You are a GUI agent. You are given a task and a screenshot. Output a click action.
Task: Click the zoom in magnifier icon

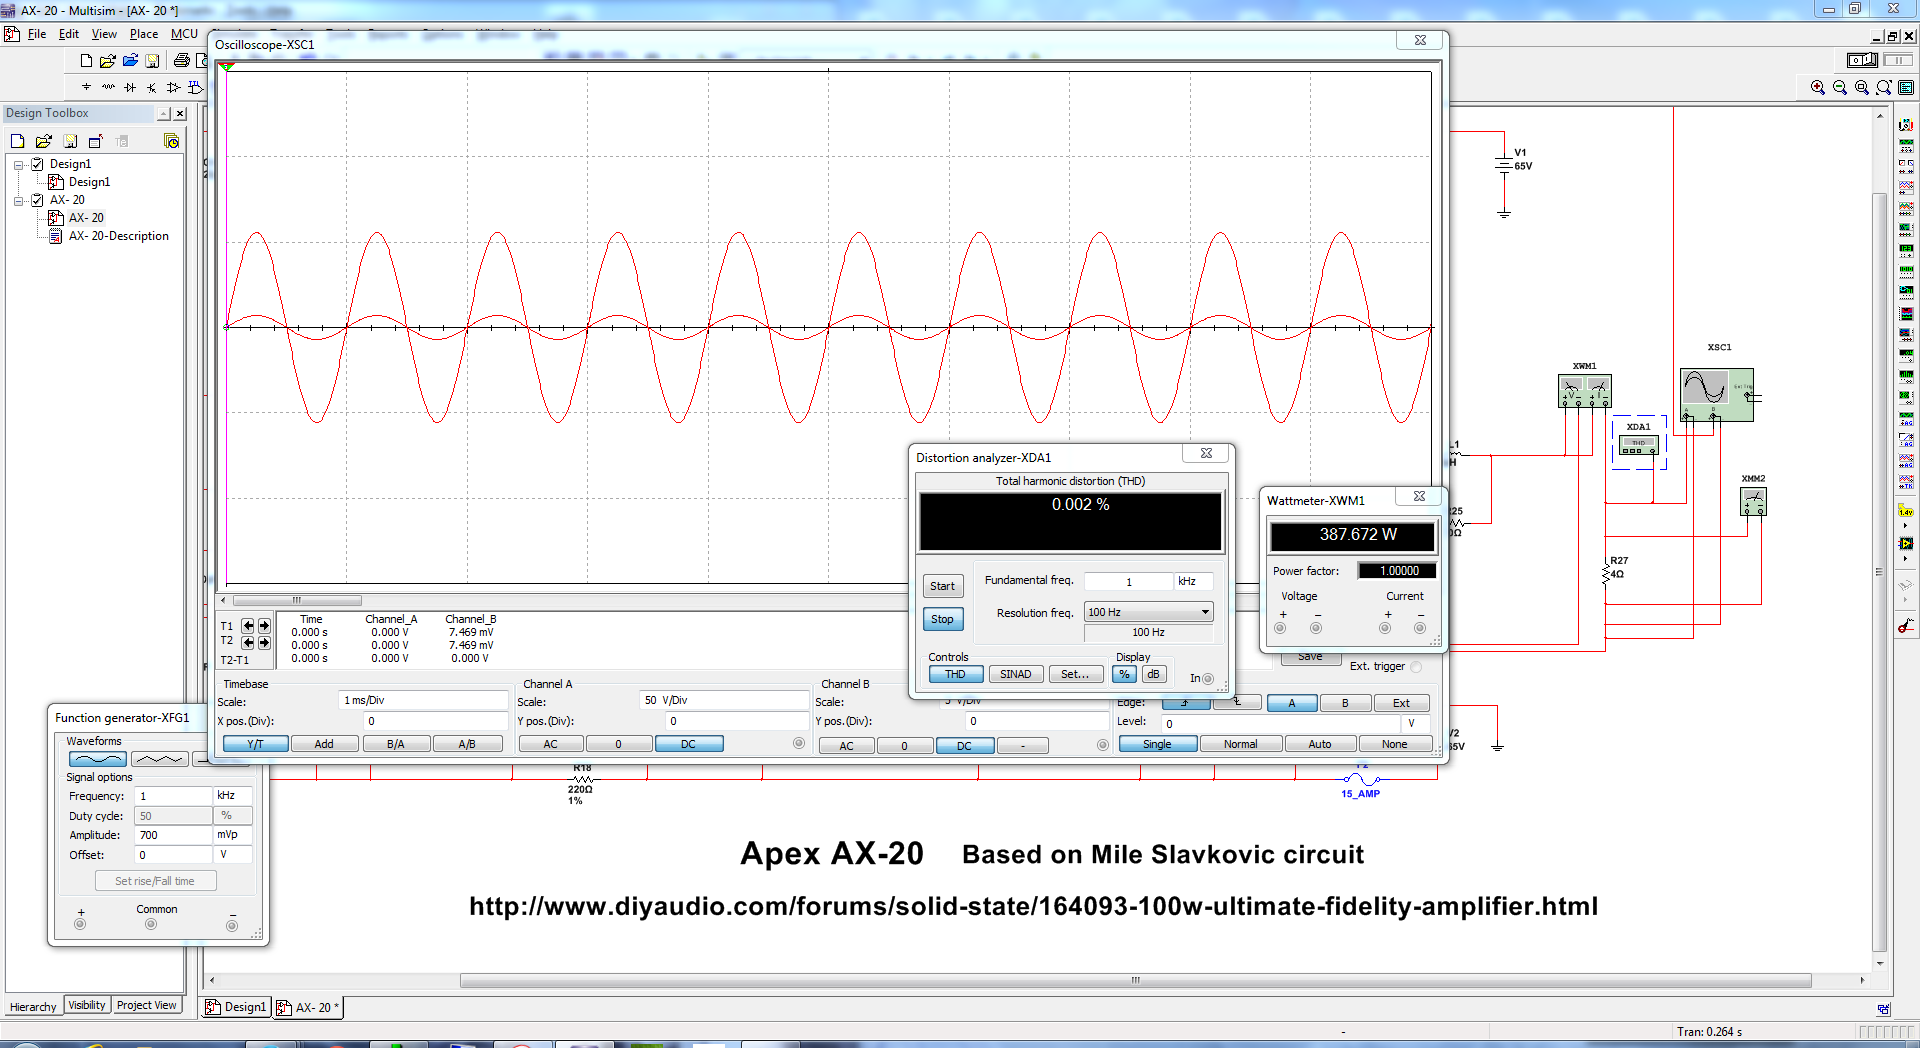[x=1818, y=88]
